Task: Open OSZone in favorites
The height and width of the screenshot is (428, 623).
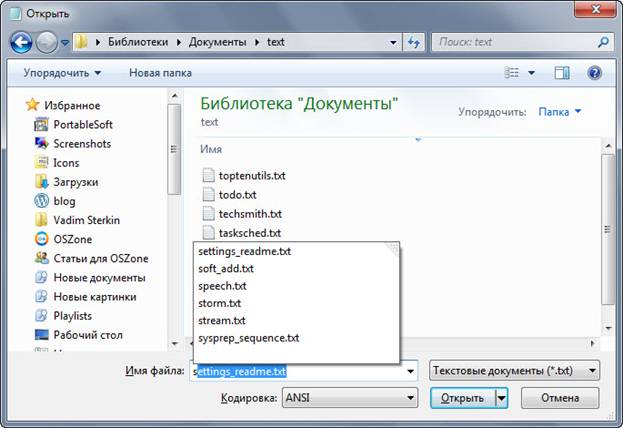Action: 73,239
